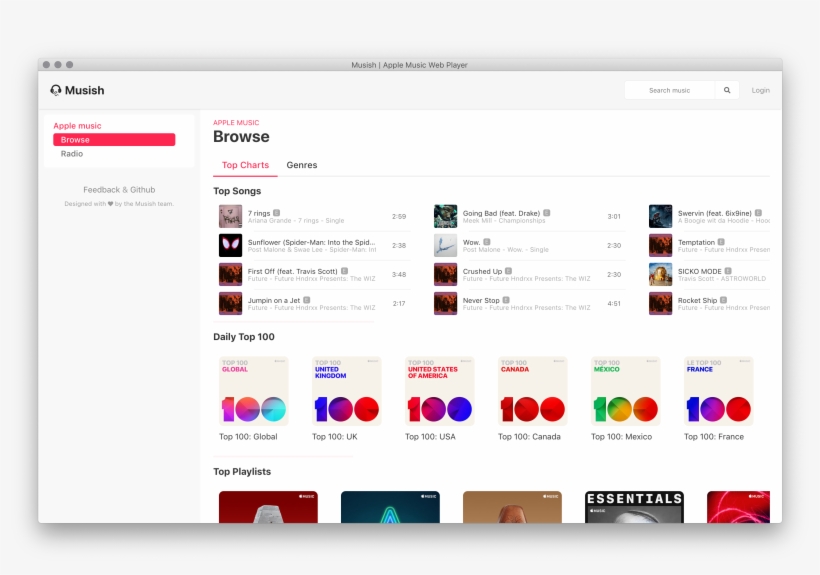The image size is (820, 575).
Task: Select Browse in the sidebar
Action: point(114,140)
